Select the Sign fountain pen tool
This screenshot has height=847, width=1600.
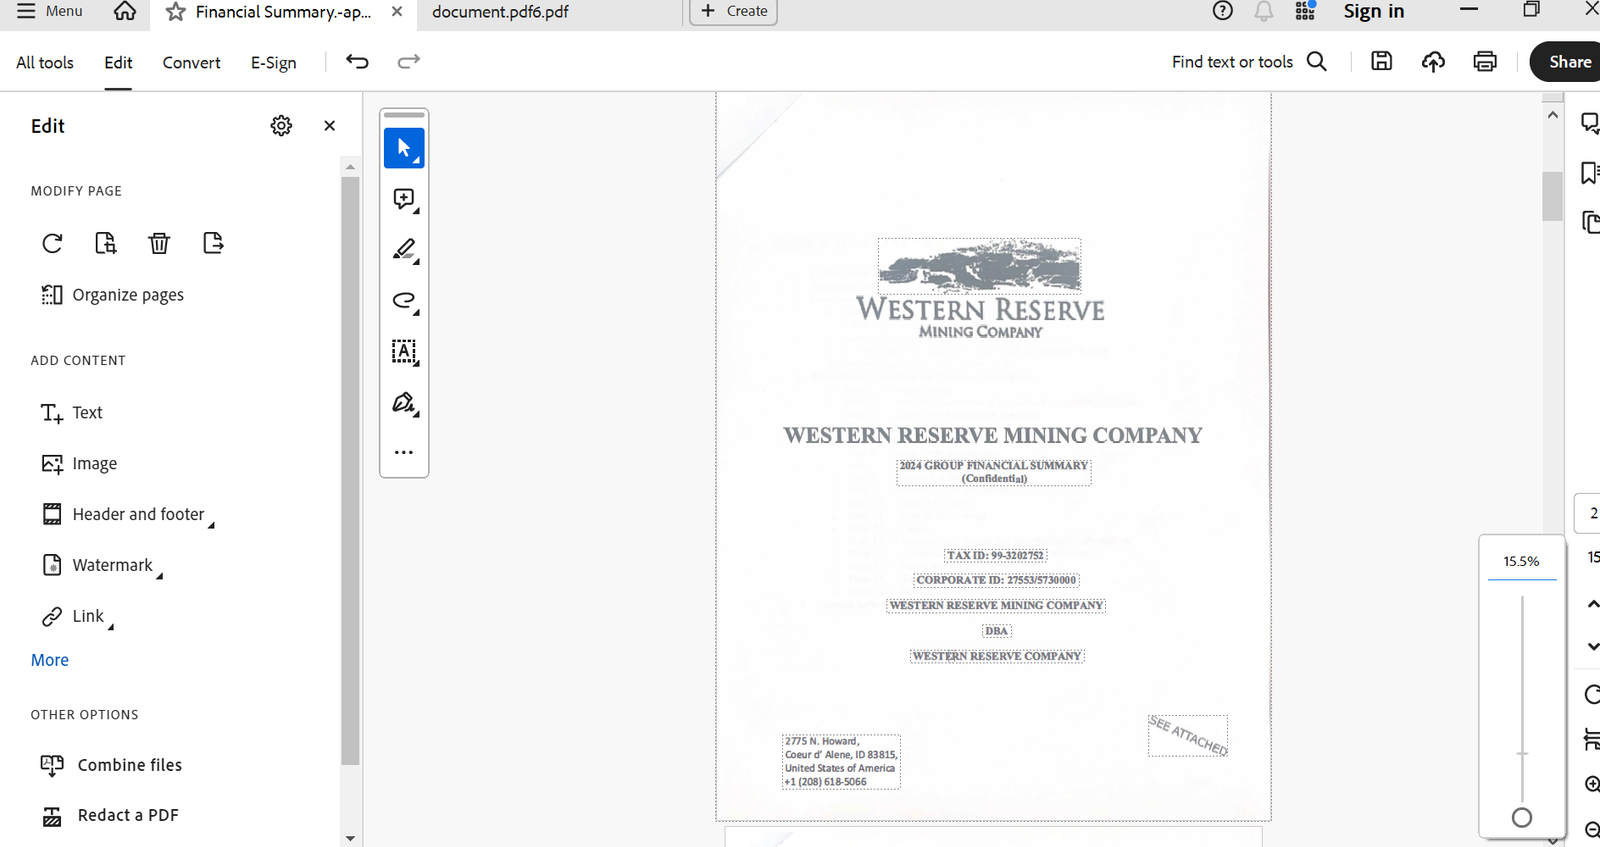(x=404, y=403)
